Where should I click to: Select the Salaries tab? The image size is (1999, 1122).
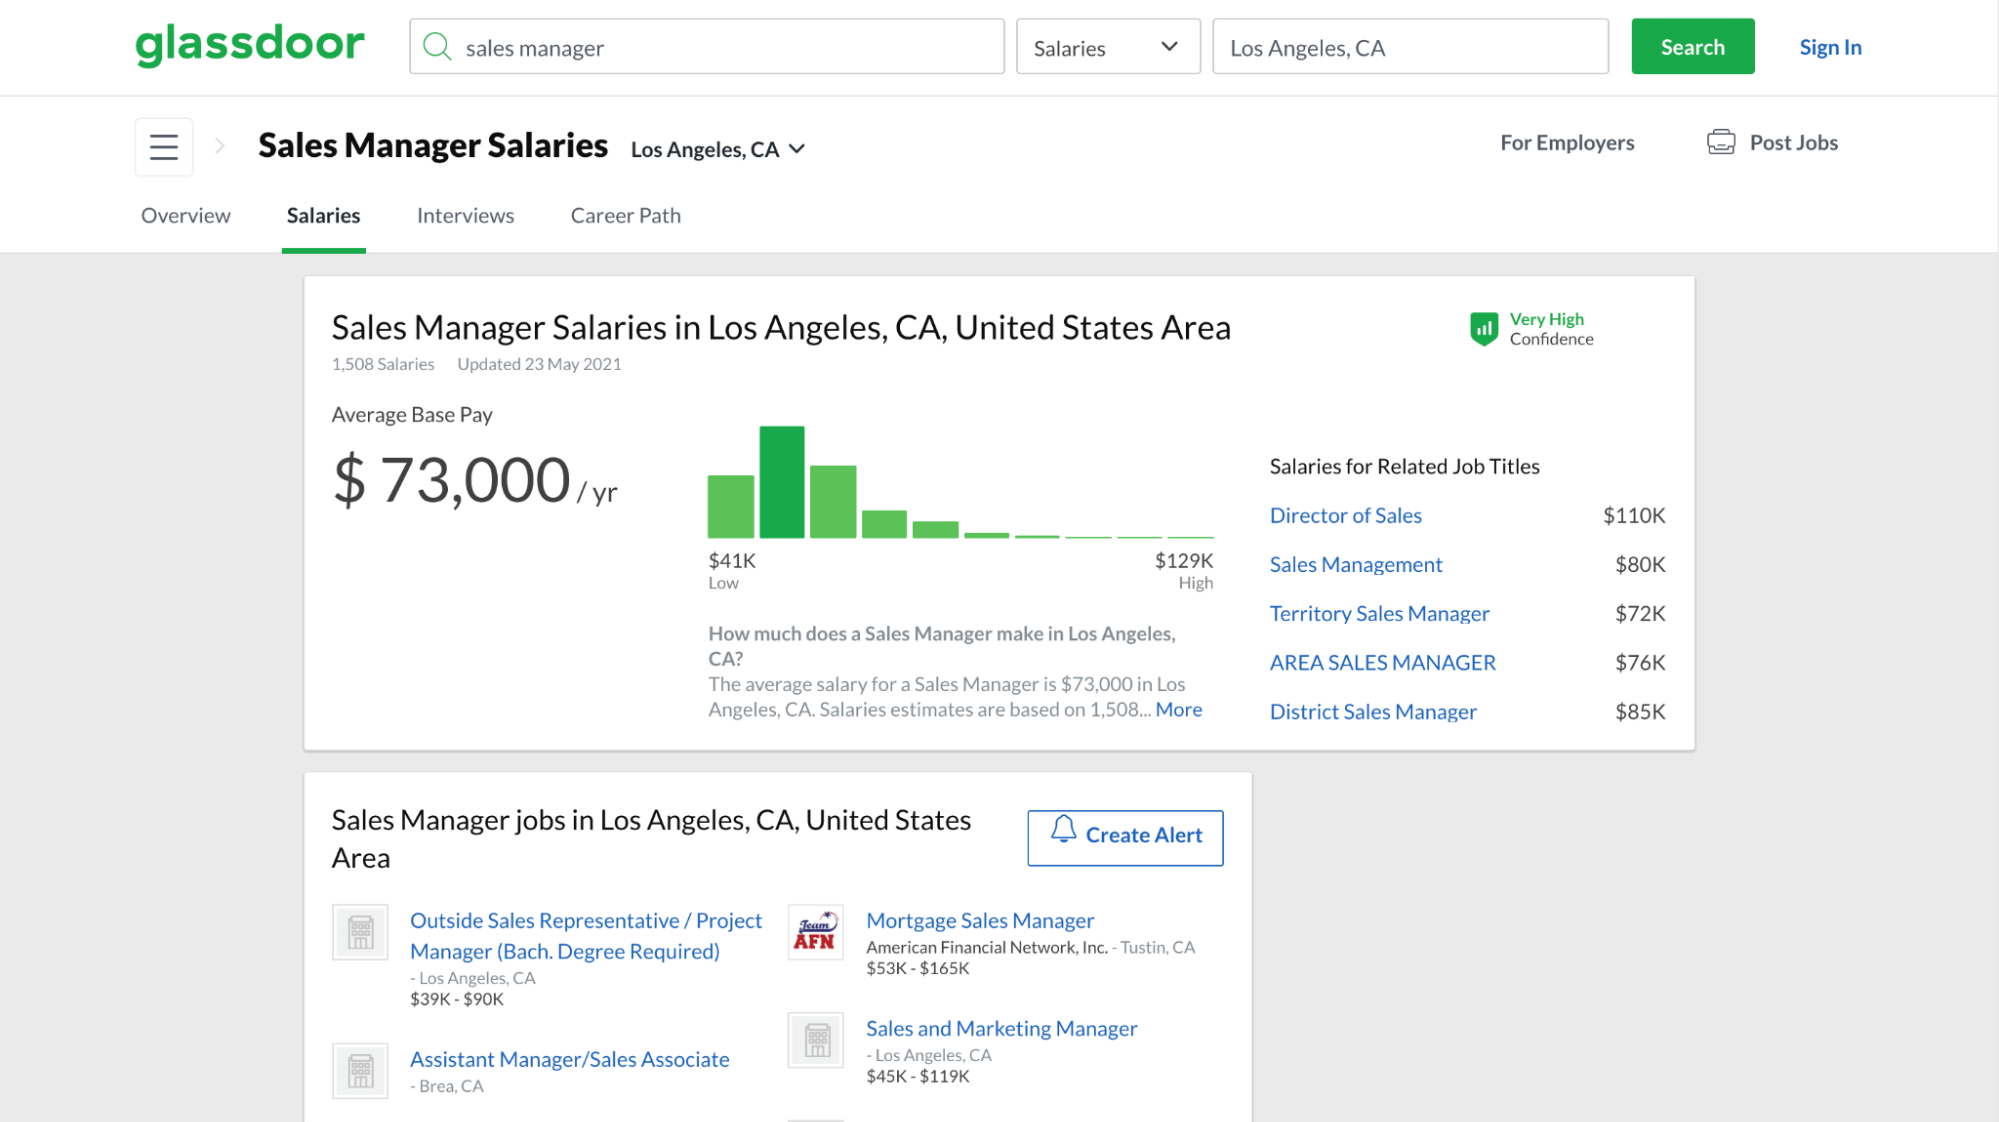[x=323, y=215]
